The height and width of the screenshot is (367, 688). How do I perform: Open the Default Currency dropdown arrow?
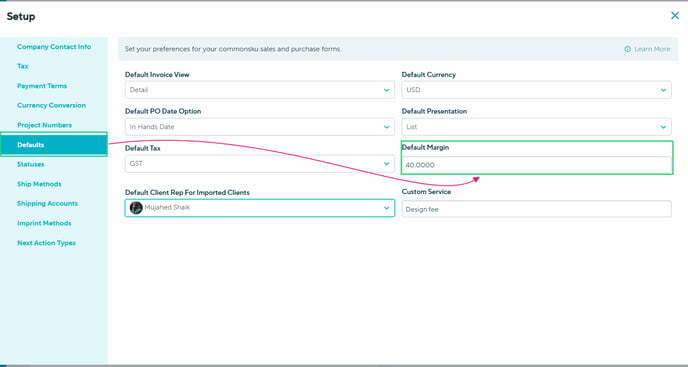coord(663,90)
